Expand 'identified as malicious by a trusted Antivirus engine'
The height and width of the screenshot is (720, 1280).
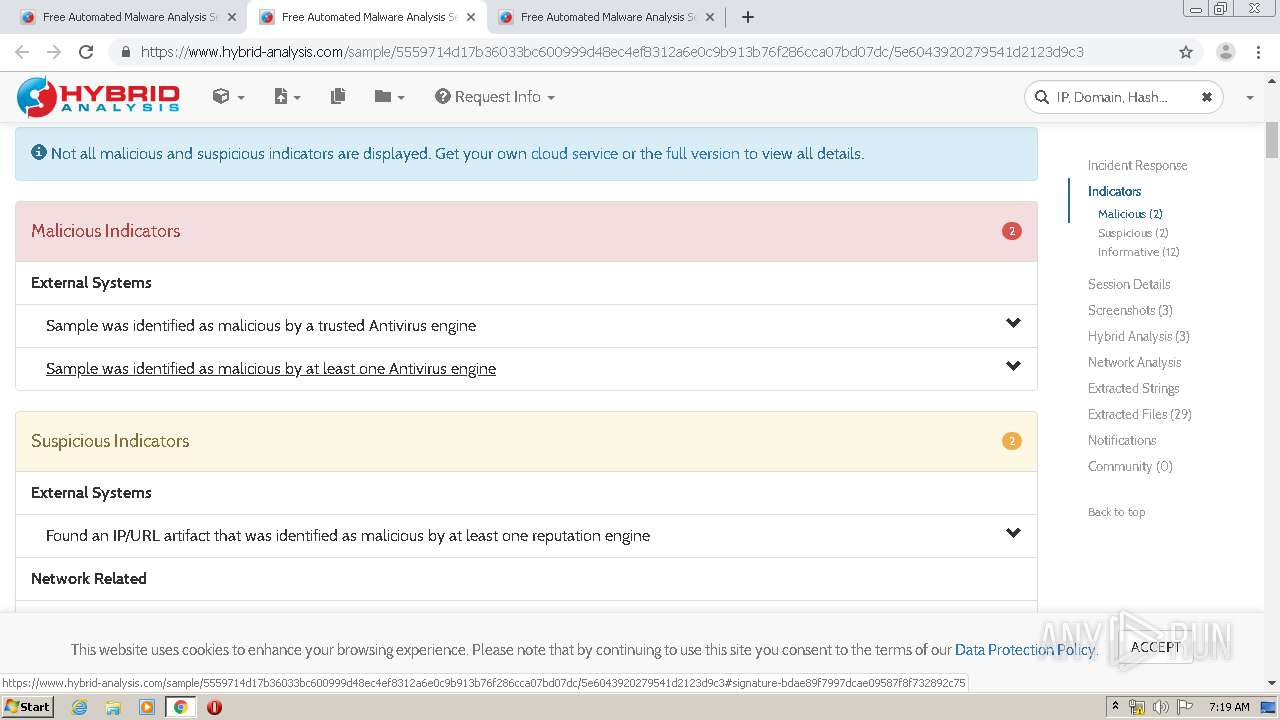point(1013,323)
